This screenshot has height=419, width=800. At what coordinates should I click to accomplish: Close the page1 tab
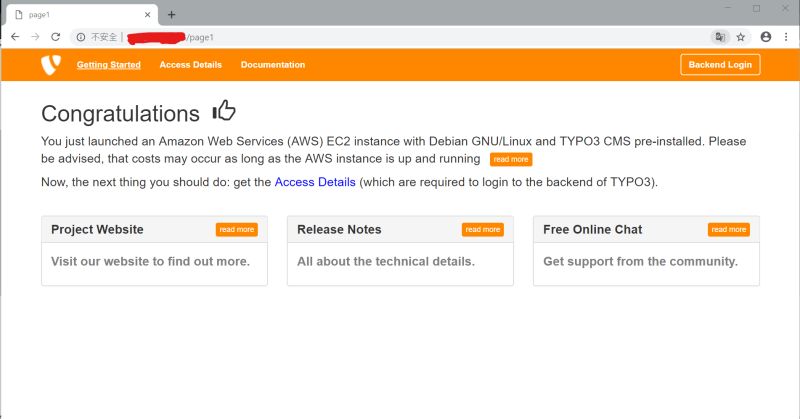point(147,15)
